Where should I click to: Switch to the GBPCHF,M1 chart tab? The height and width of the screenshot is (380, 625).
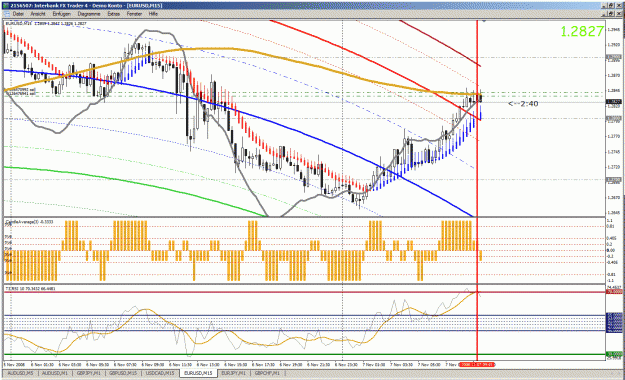coord(267,373)
